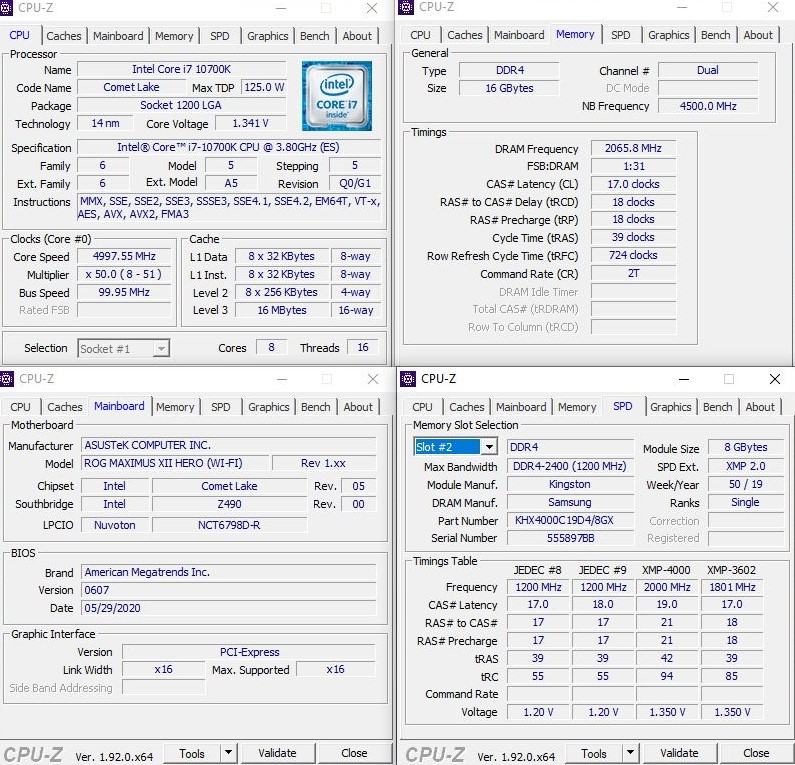Click the LPCIO chip NCT6798D-R field
Screen dimensions: 795x765
tap(229, 525)
